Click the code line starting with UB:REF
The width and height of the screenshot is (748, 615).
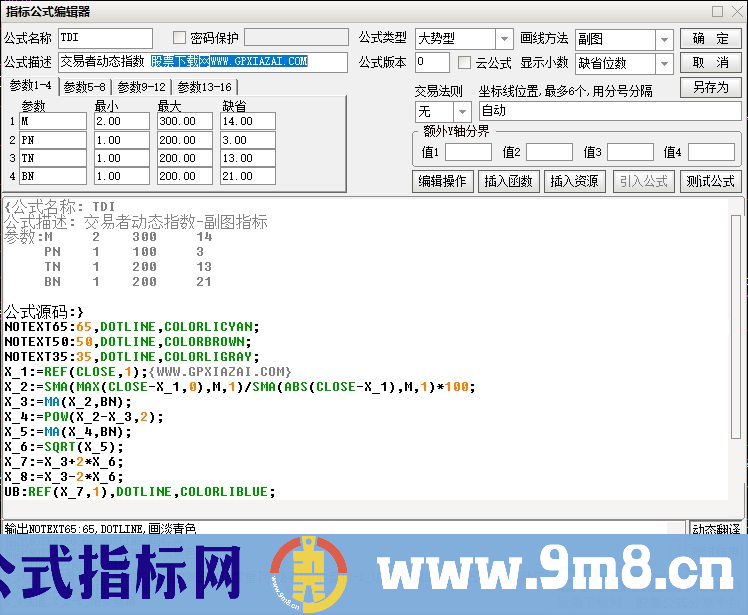coord(140,492)
